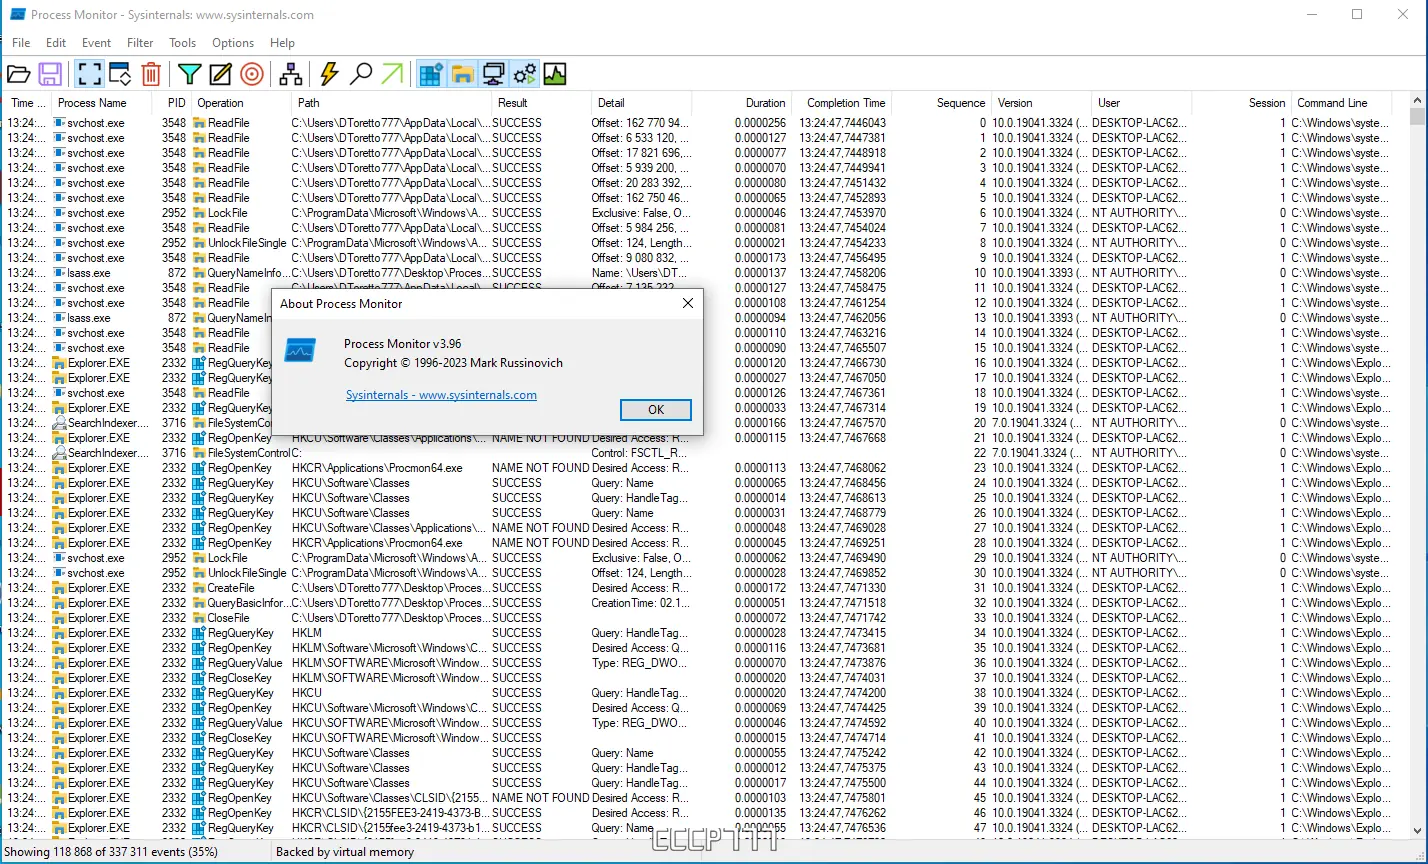This screenshot has width=1428, height=864.
Task: Open the Options menu
Action: click(x=233, y=43)
